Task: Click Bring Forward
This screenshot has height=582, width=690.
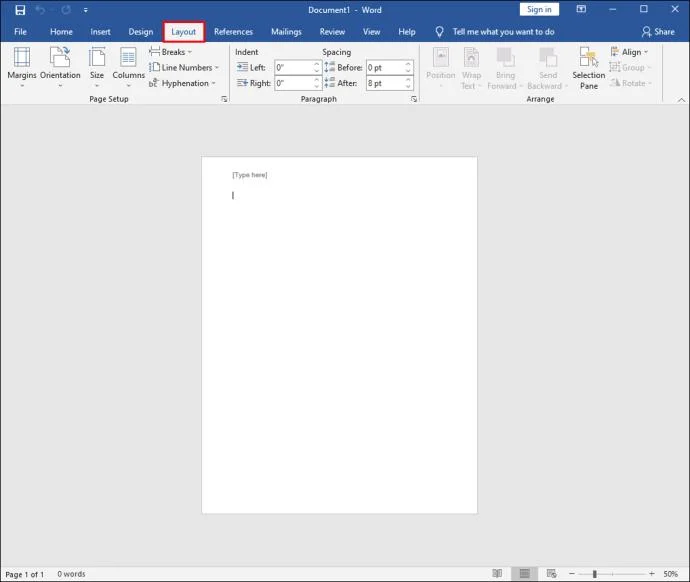Action: 505,67
